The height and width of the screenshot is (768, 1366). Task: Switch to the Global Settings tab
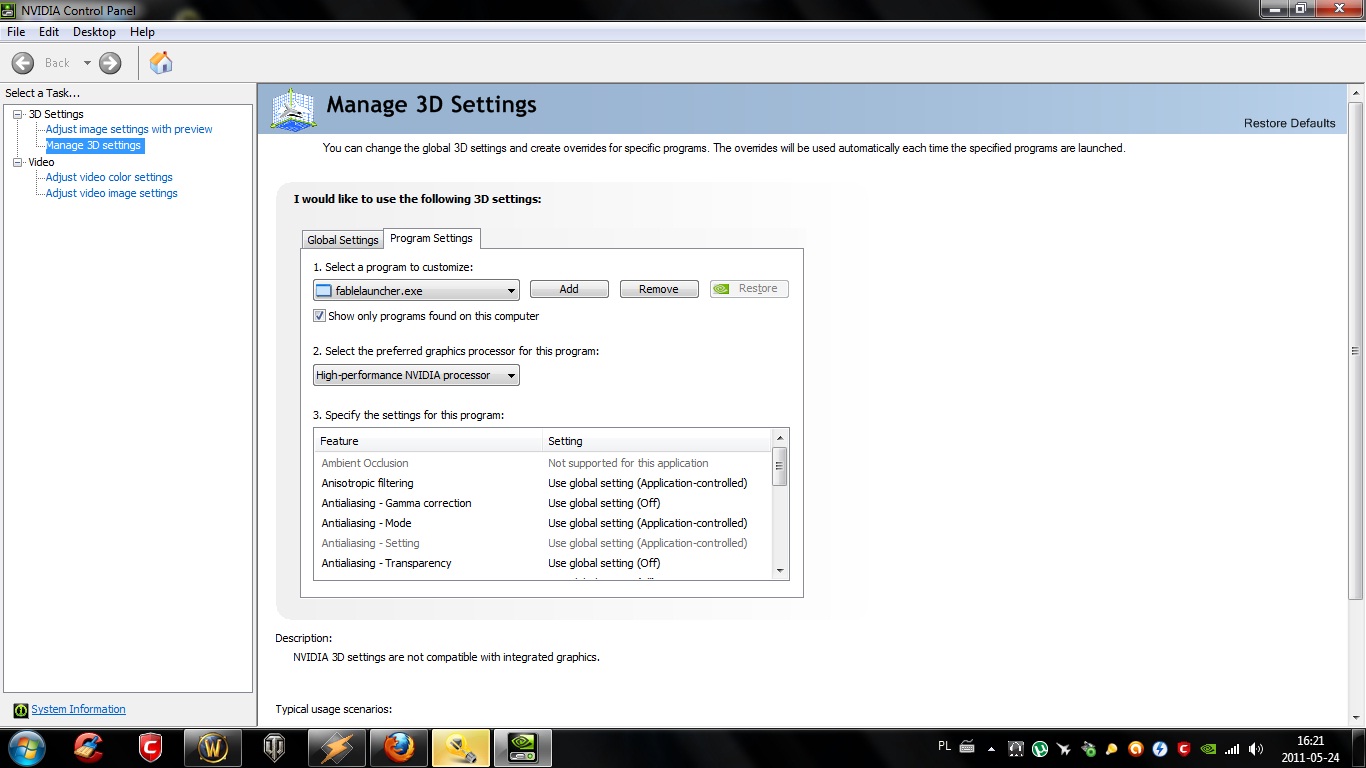pos(342,240)
